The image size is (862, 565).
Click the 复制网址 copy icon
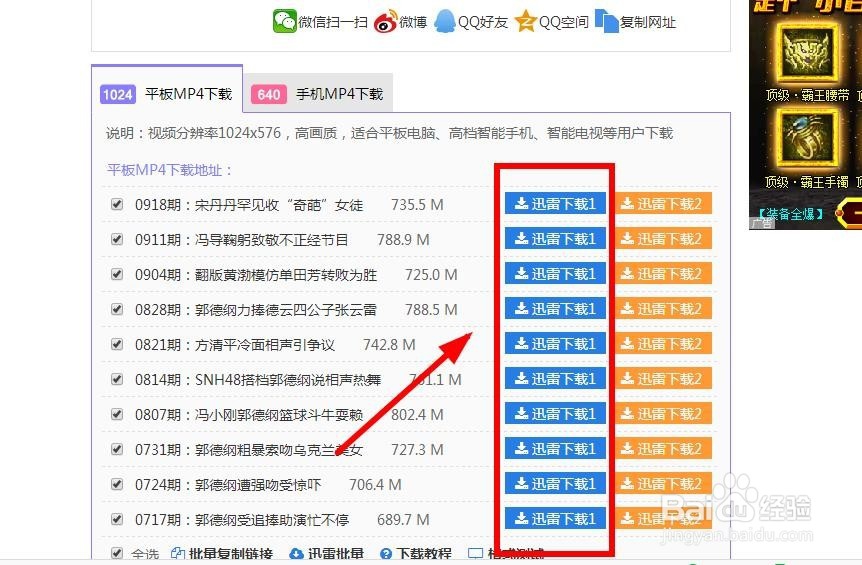click(607, 21)
